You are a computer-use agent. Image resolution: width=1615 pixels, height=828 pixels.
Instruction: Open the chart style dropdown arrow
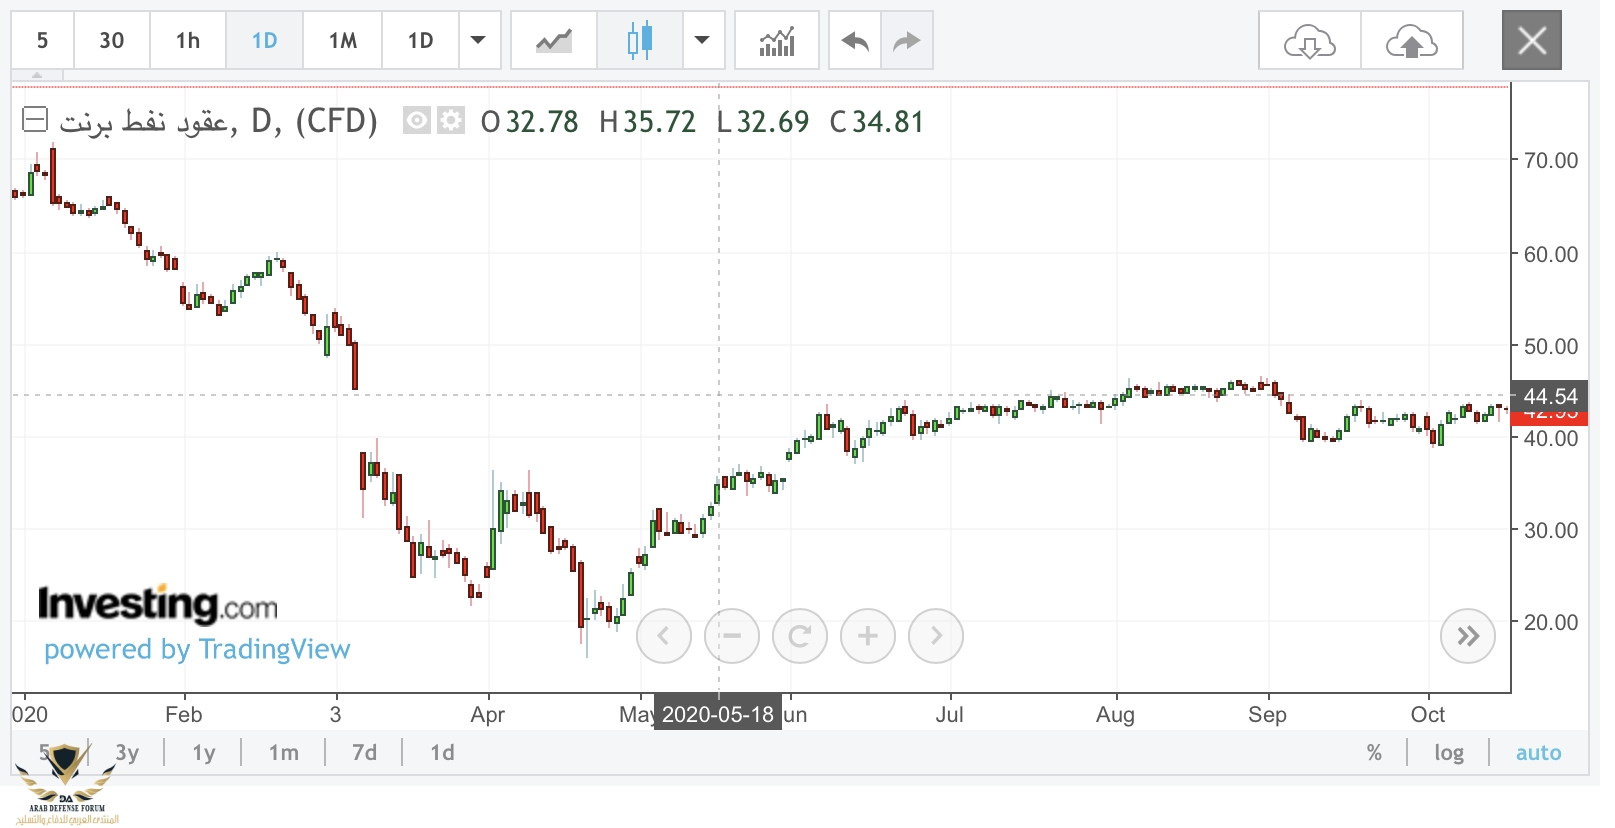click(702, 41)
